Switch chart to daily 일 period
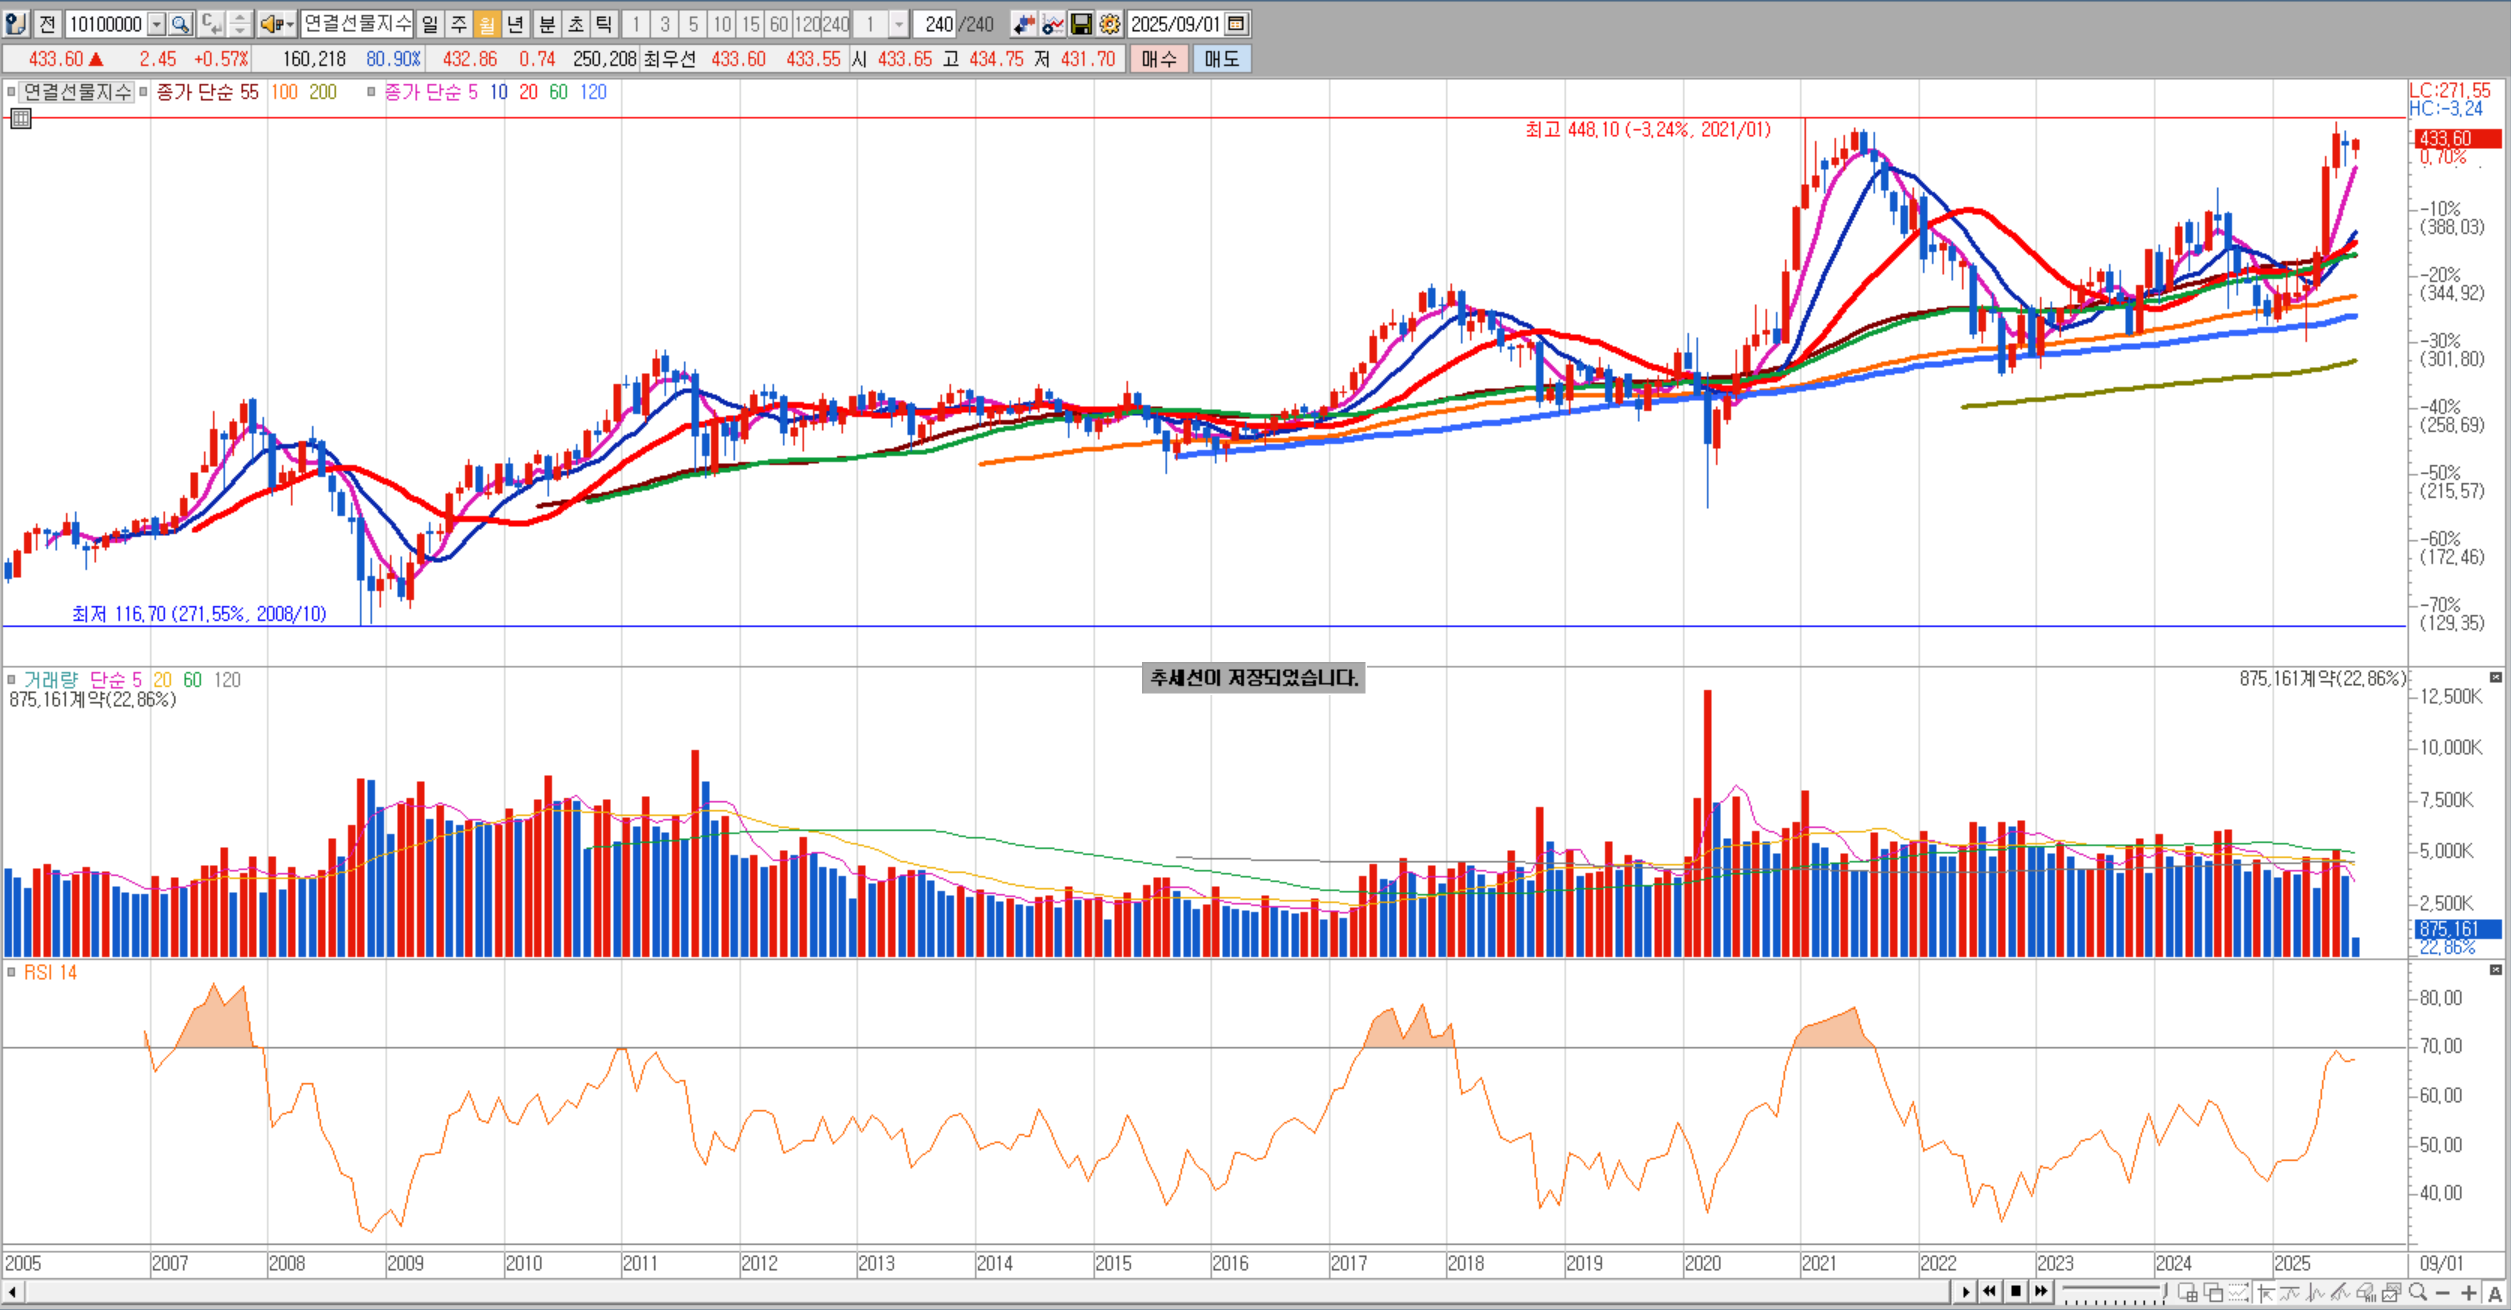The width and height of the screenshot is (2511, 1310). coord(429,24)
